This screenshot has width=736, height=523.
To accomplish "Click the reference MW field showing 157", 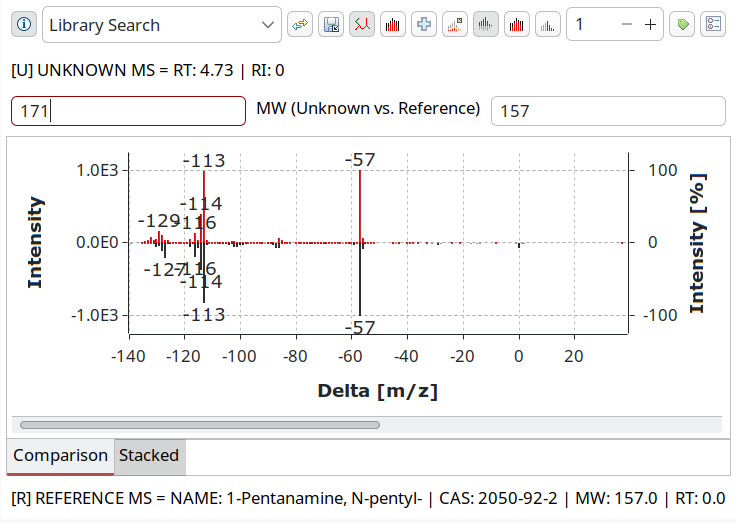I will pyautogui.click(x=608, y=111).
